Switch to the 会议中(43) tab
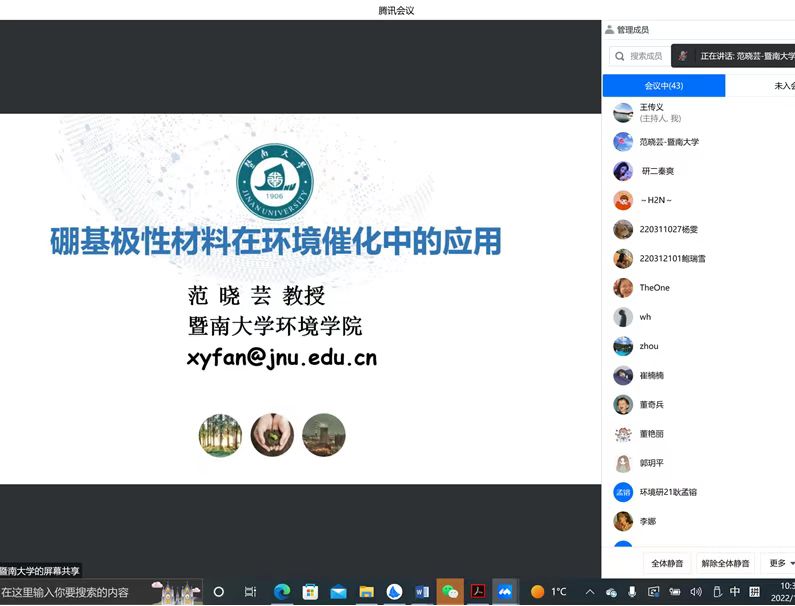The height and width of the screenshot is (606, 795). pos(664,86)
